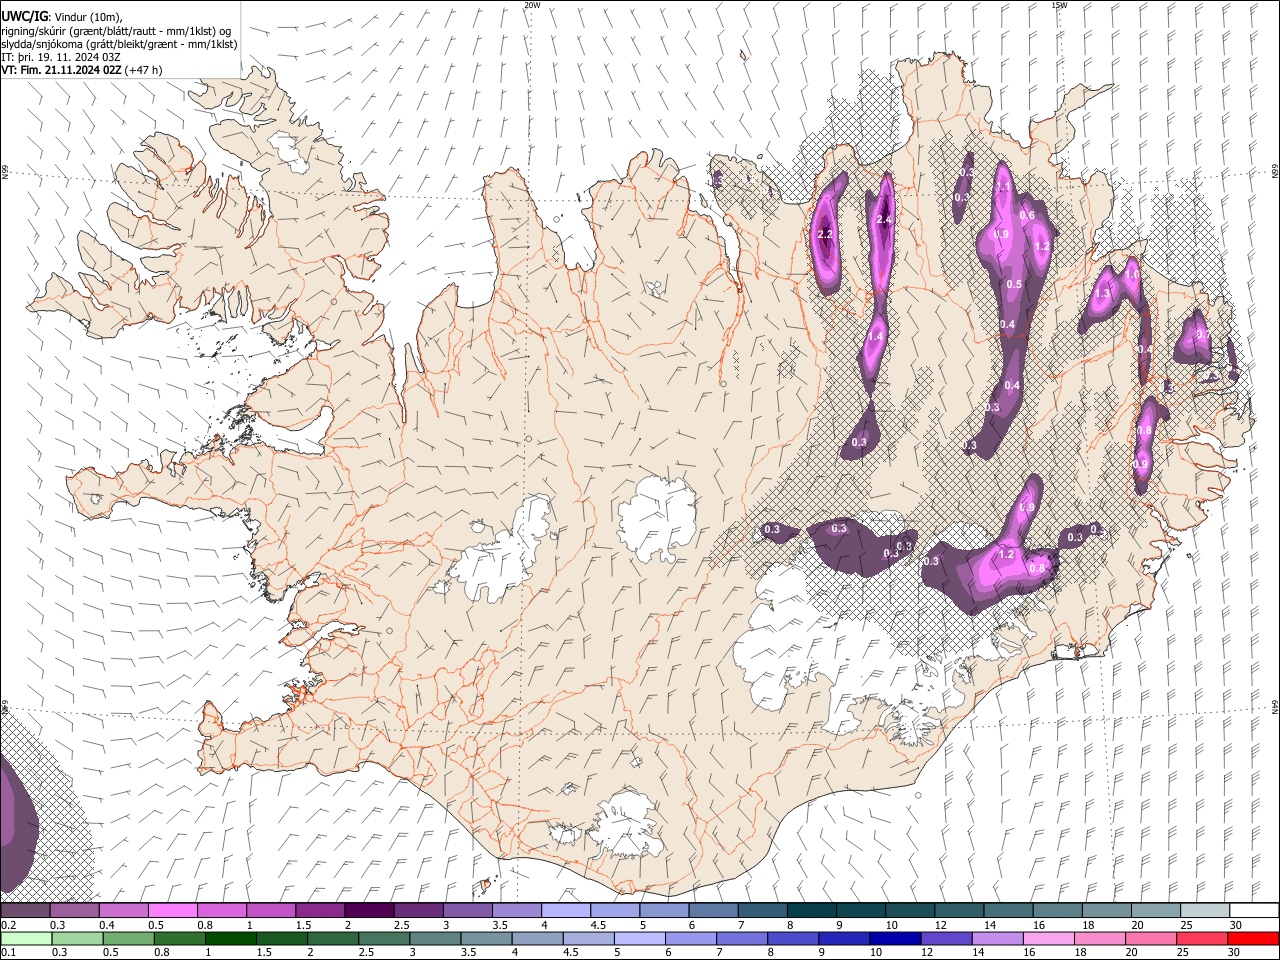Select the dusky purple 0.2 legend swatch
The width and height of the screenshot is (1280, 960).
point(25,910)
